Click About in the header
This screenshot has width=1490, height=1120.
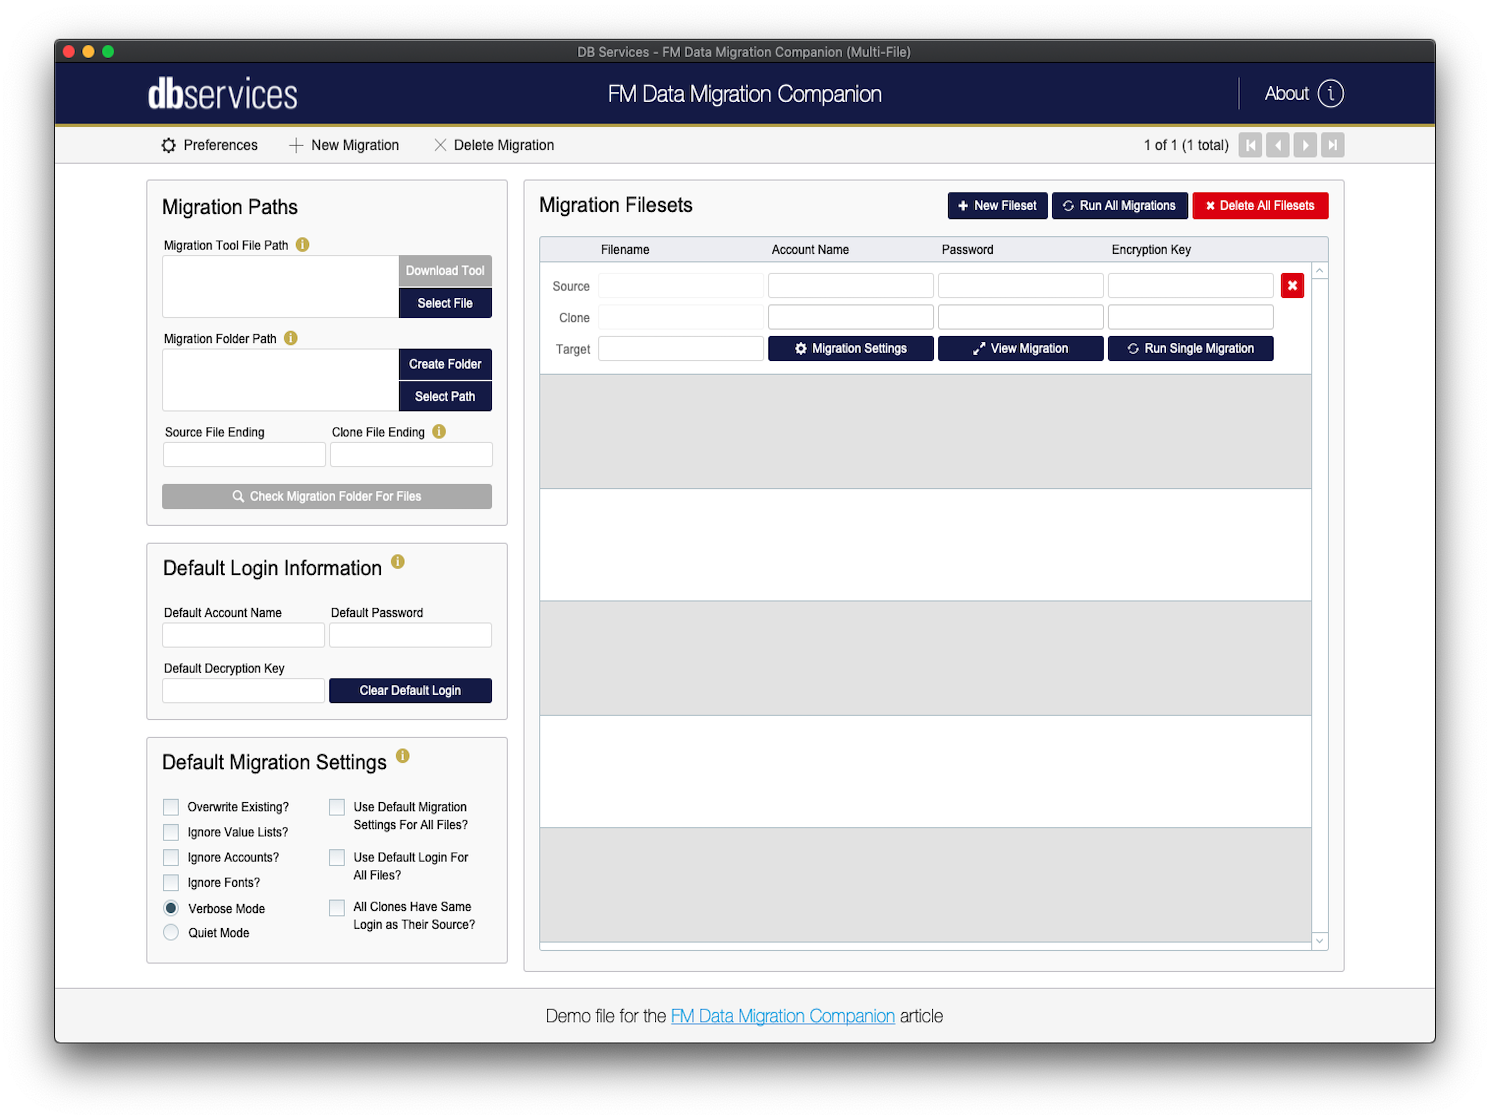[1286, 93]
